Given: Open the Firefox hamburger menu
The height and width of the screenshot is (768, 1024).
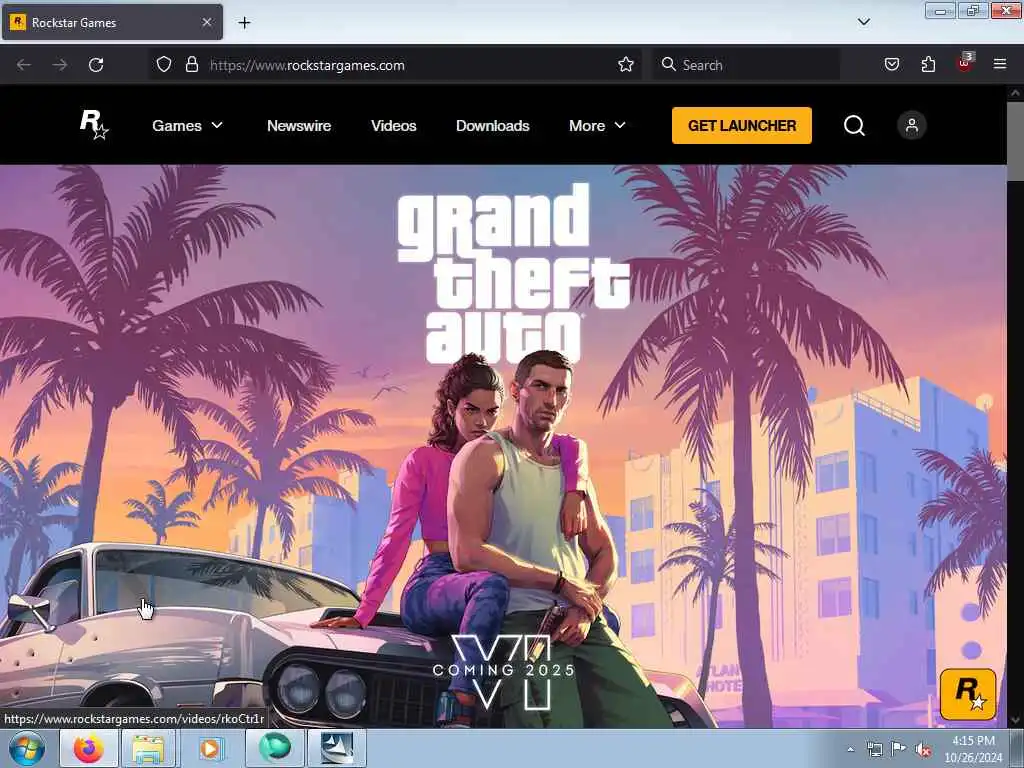Looking at the screenshot, I should pos(1000,64).
